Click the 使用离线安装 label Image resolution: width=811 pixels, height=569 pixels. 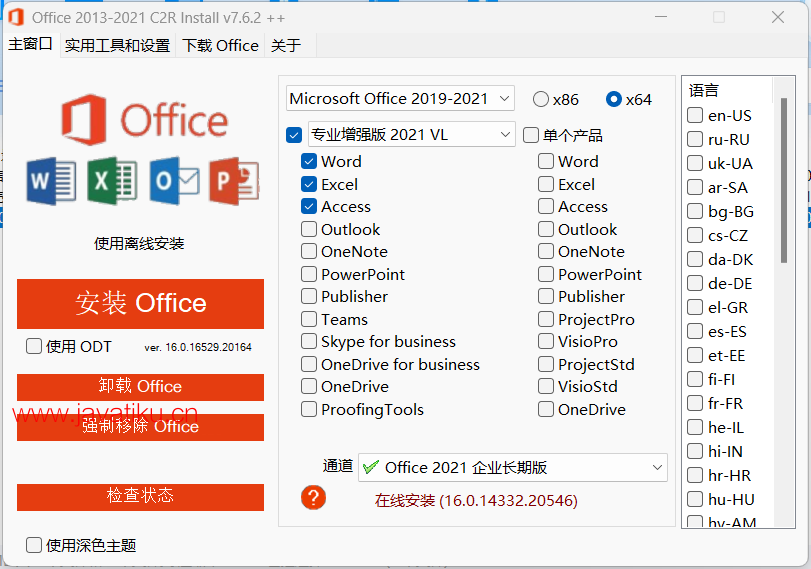139,243
